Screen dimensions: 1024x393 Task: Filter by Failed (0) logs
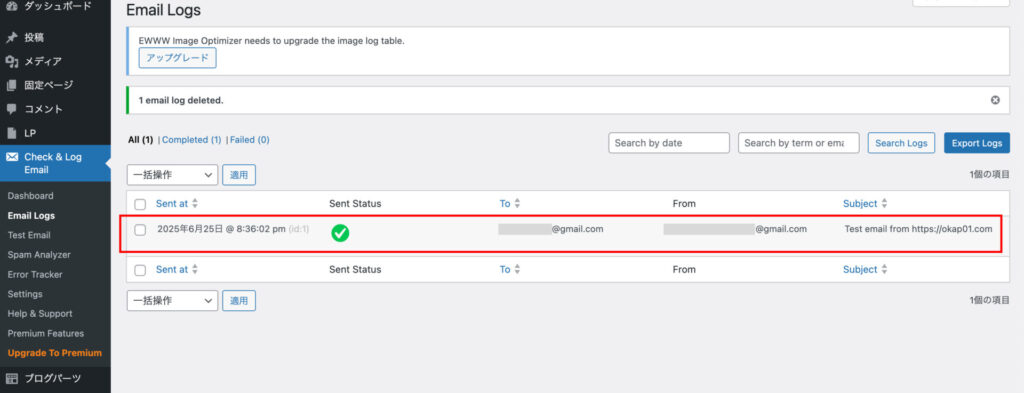pyautogui.click(x=249, y=140)
